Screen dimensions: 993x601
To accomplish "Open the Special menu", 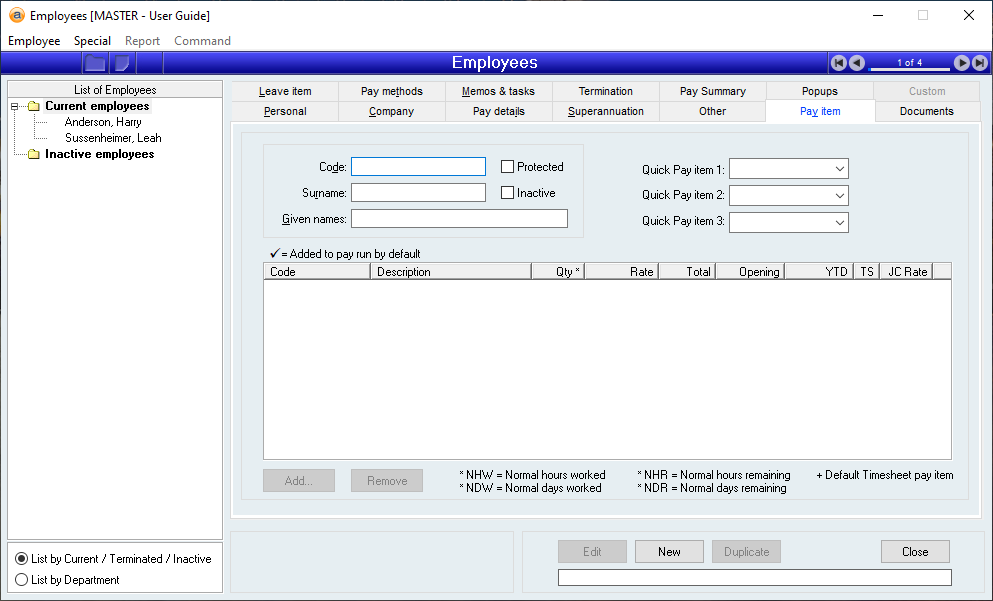I will pos(92,41).
